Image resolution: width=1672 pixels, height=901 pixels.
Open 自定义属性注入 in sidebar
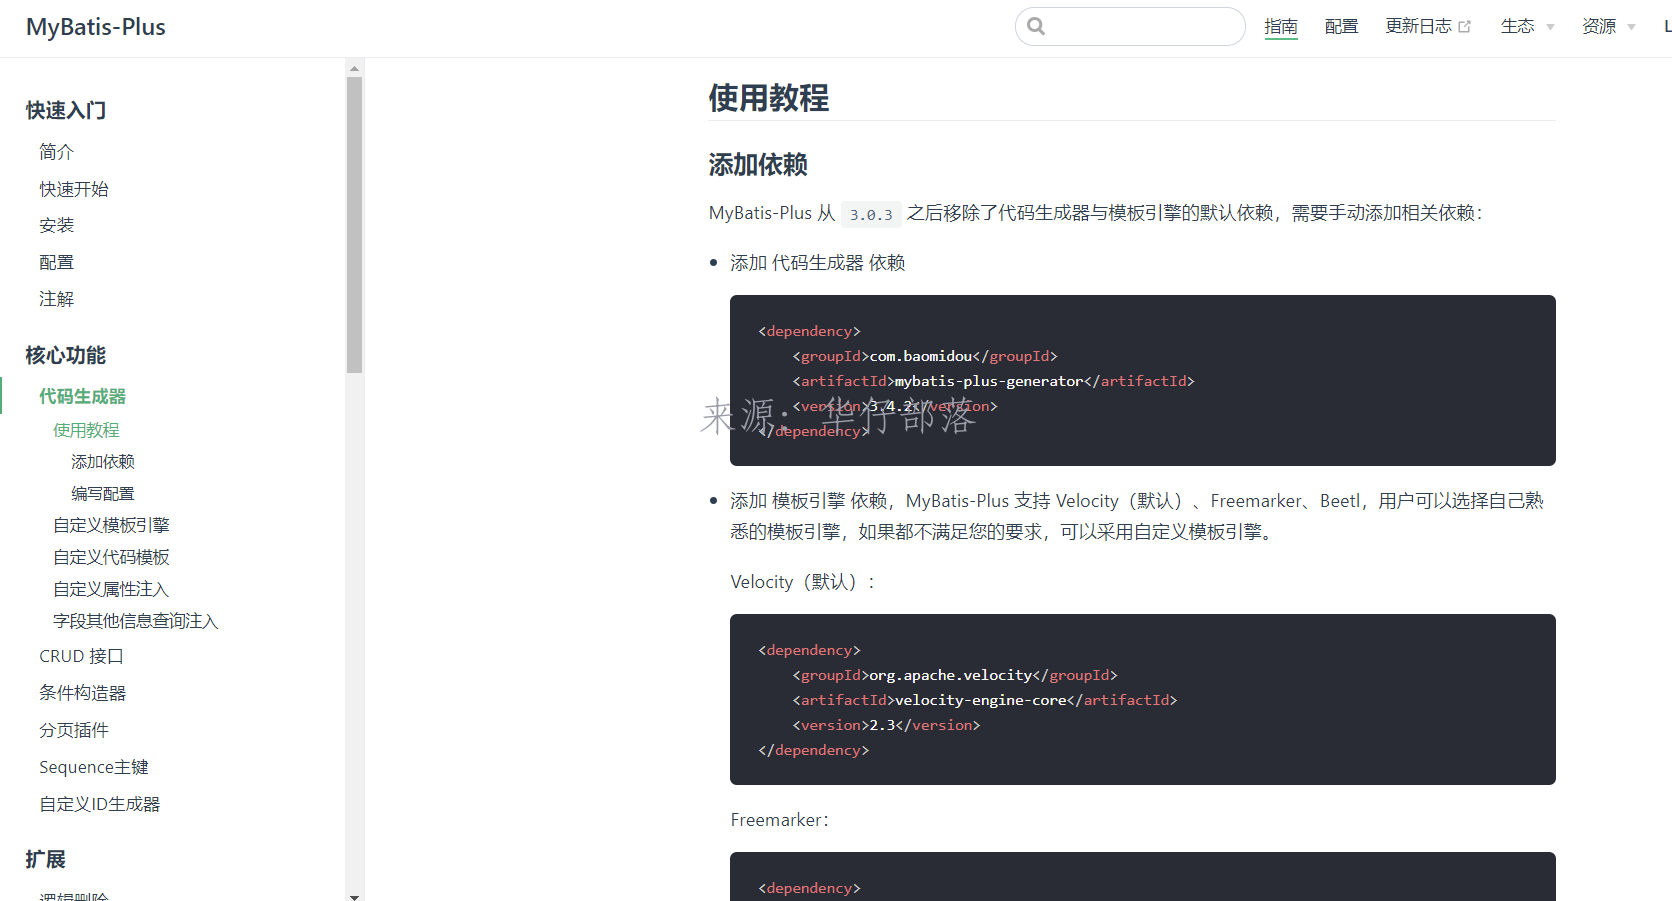click(x=111, y=589)
